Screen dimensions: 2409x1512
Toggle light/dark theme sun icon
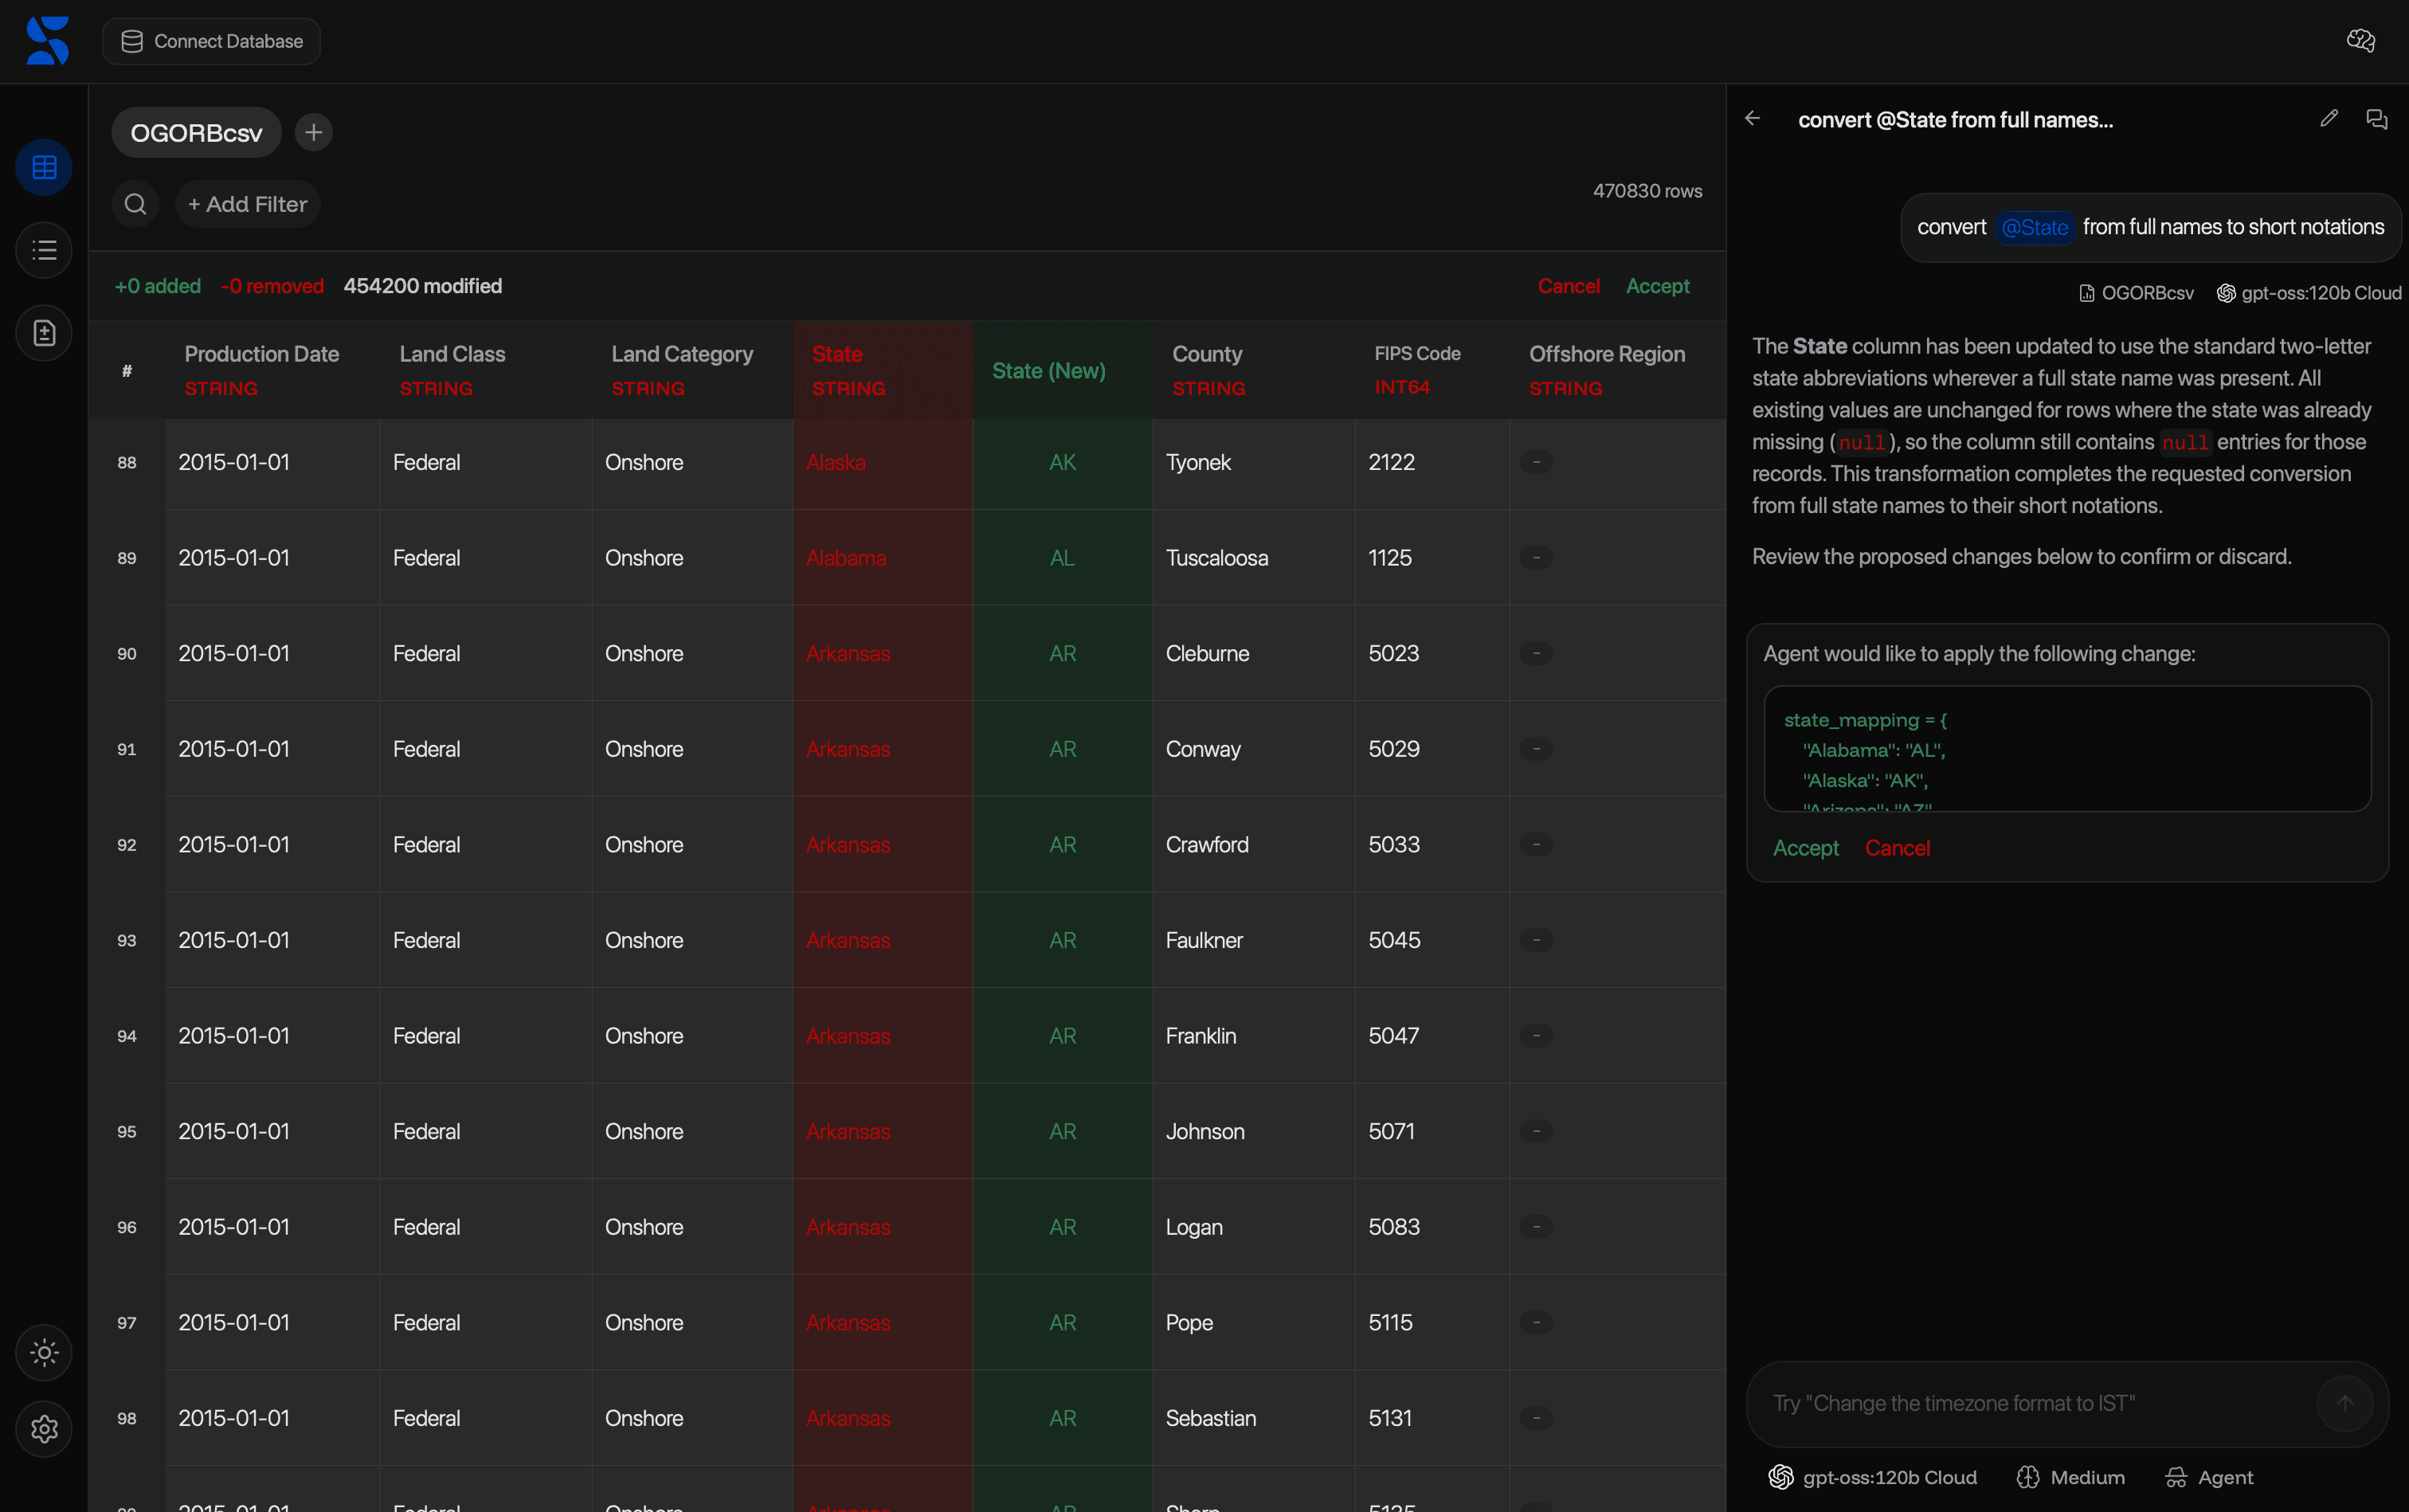44,1353
